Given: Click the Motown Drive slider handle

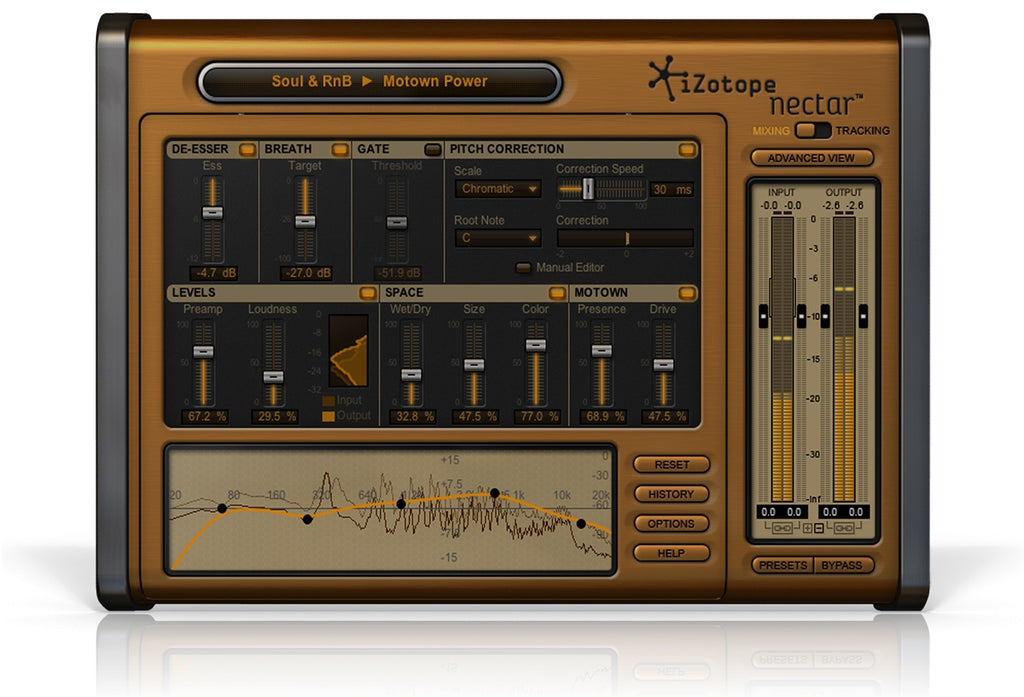Looking at the screenshot, I should tap(663, 365).
